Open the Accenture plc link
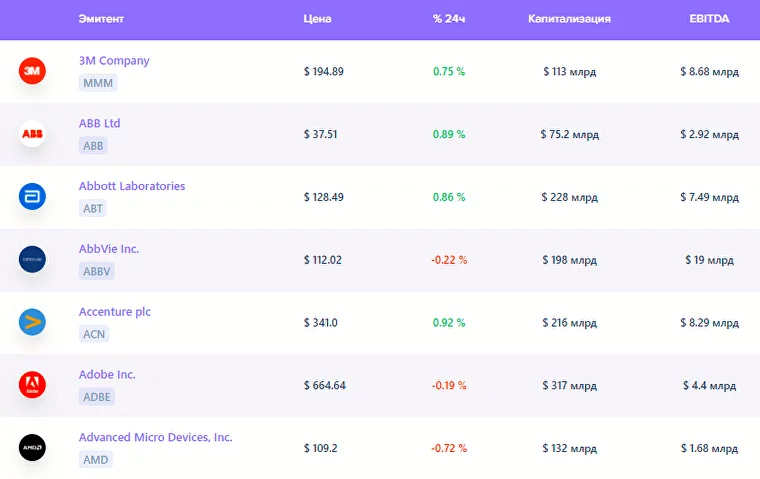This screenshot has height=479, width=760. pos(115,312)
